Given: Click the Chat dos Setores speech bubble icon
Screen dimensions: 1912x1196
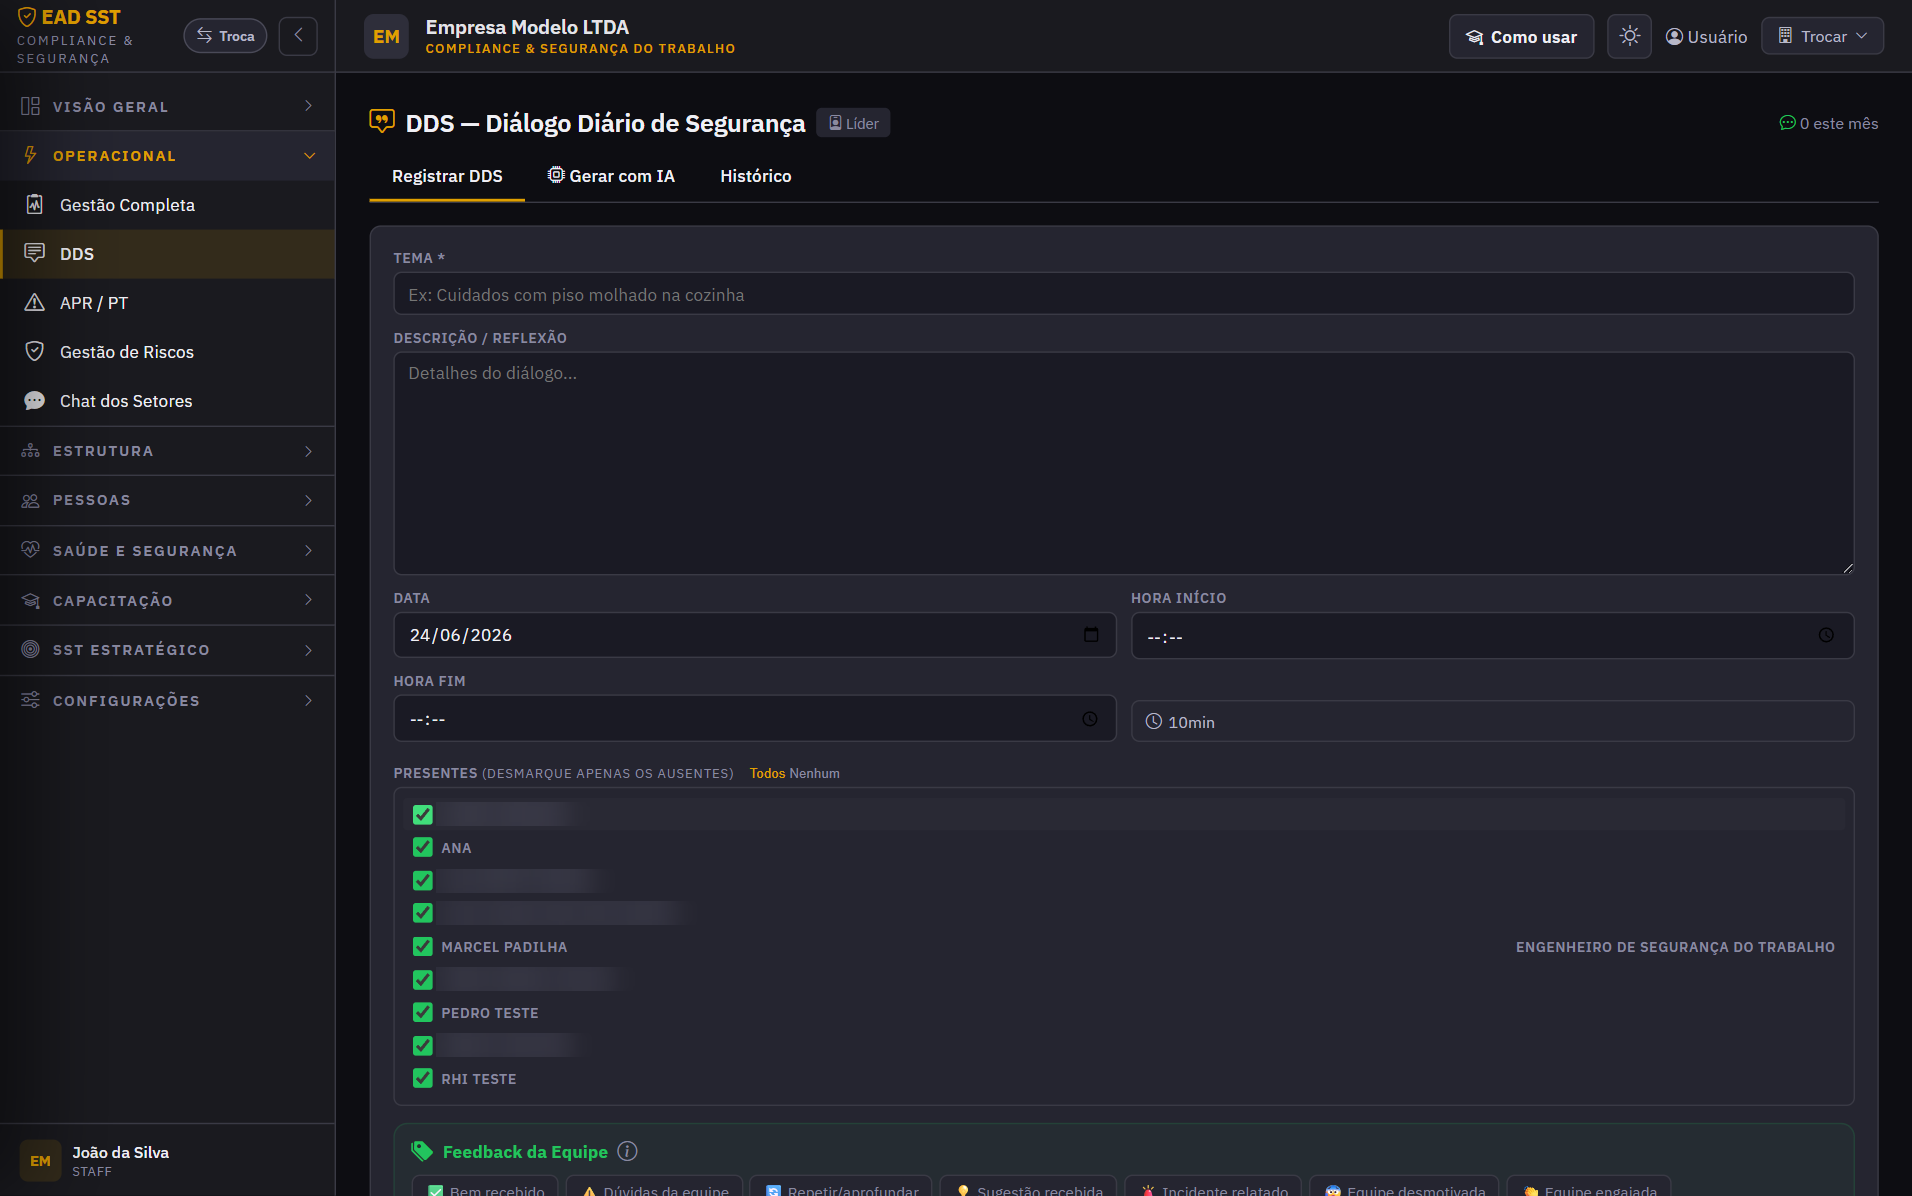Looking at the screenshot, I should click(34, 400).
